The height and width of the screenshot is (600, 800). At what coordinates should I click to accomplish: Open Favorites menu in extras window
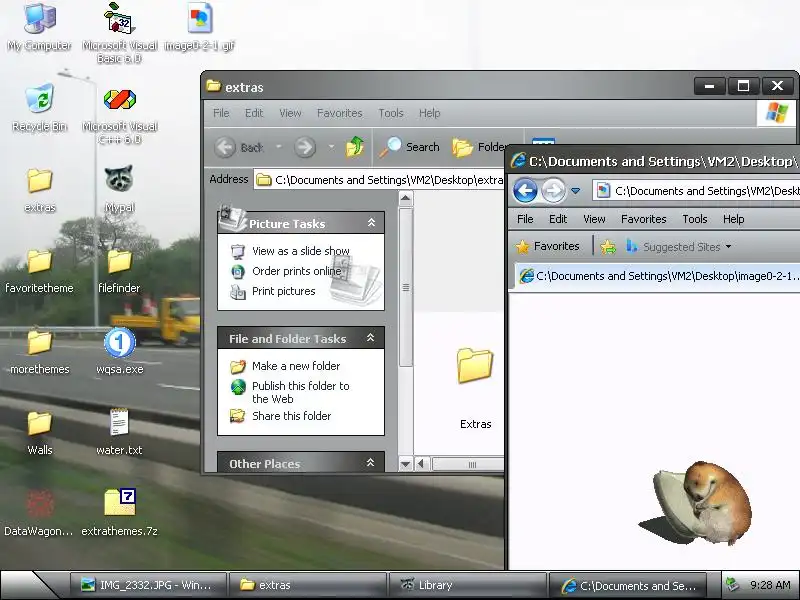[x=339, y=113]
